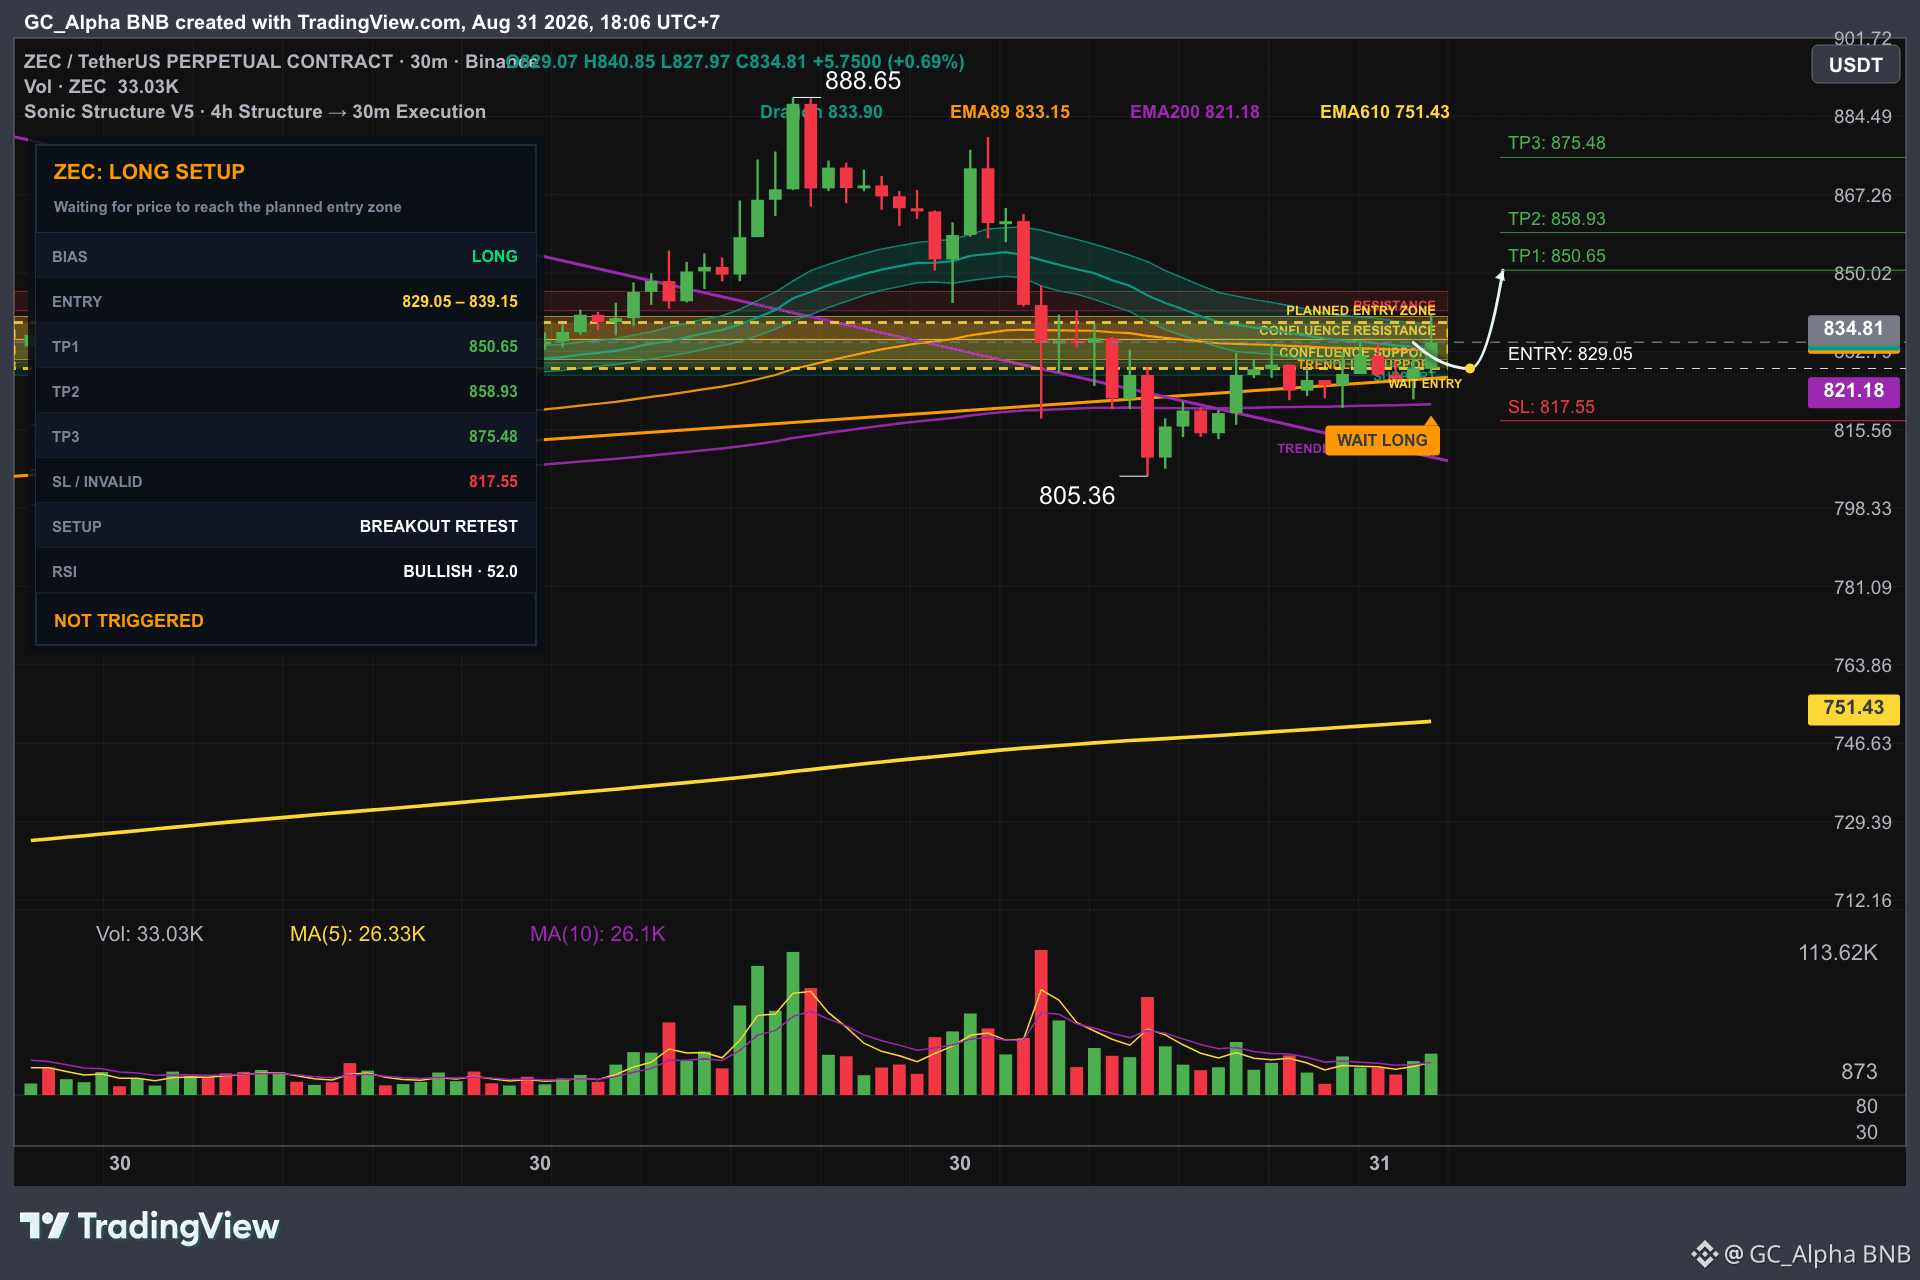Select the 821.18 EMA200 price tag
Screen dimensions: 1920x1280
(1853, 391)
